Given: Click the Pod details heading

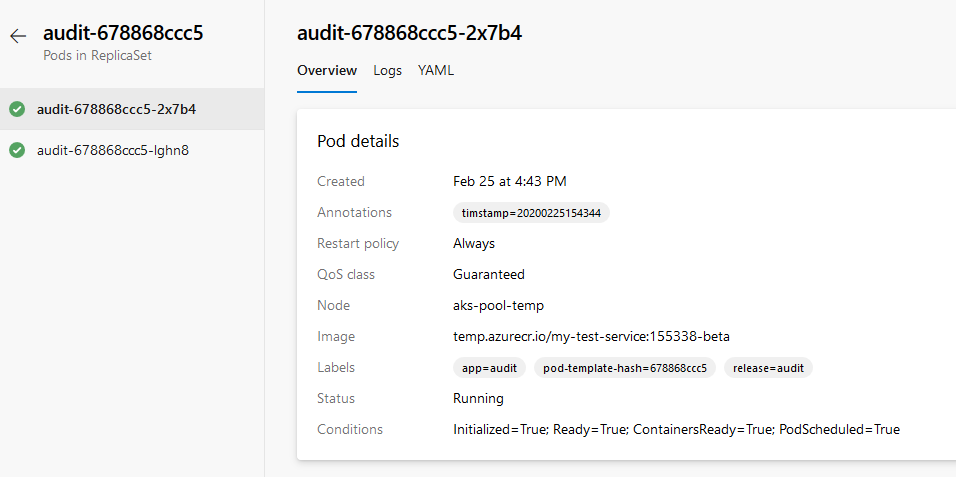Looking at the screenshot, I should tap(358, 142).
